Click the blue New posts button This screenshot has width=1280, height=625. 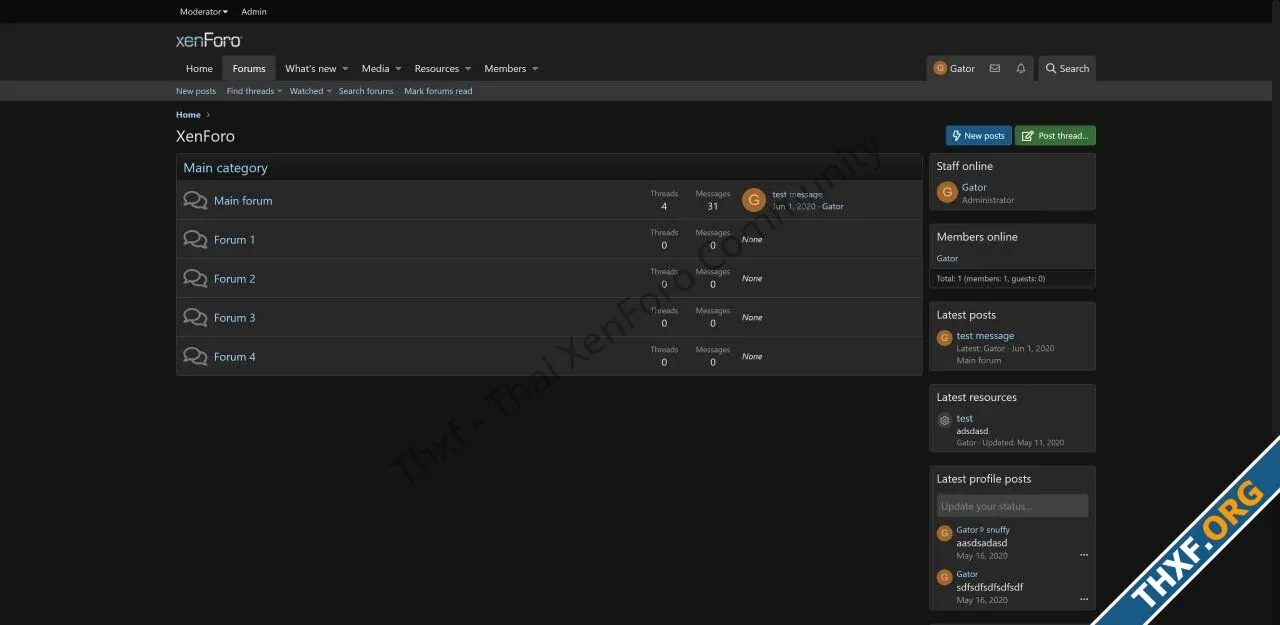click(x=979, y=136)
